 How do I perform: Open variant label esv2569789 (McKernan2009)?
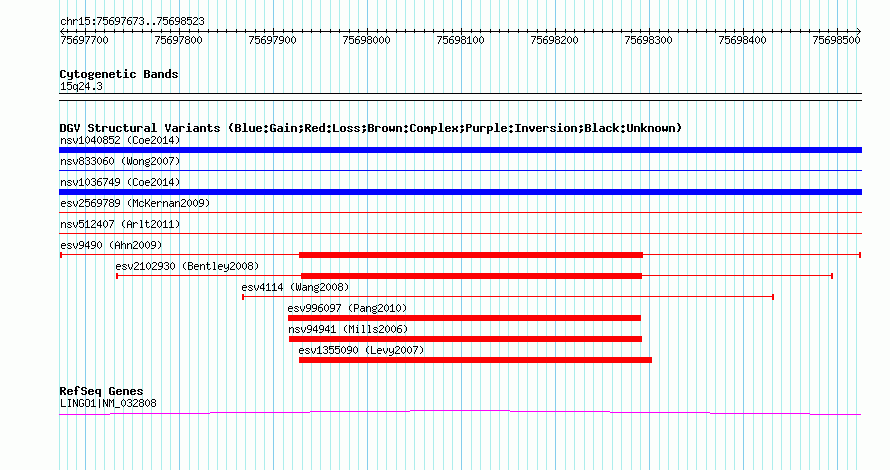point(135,203)
